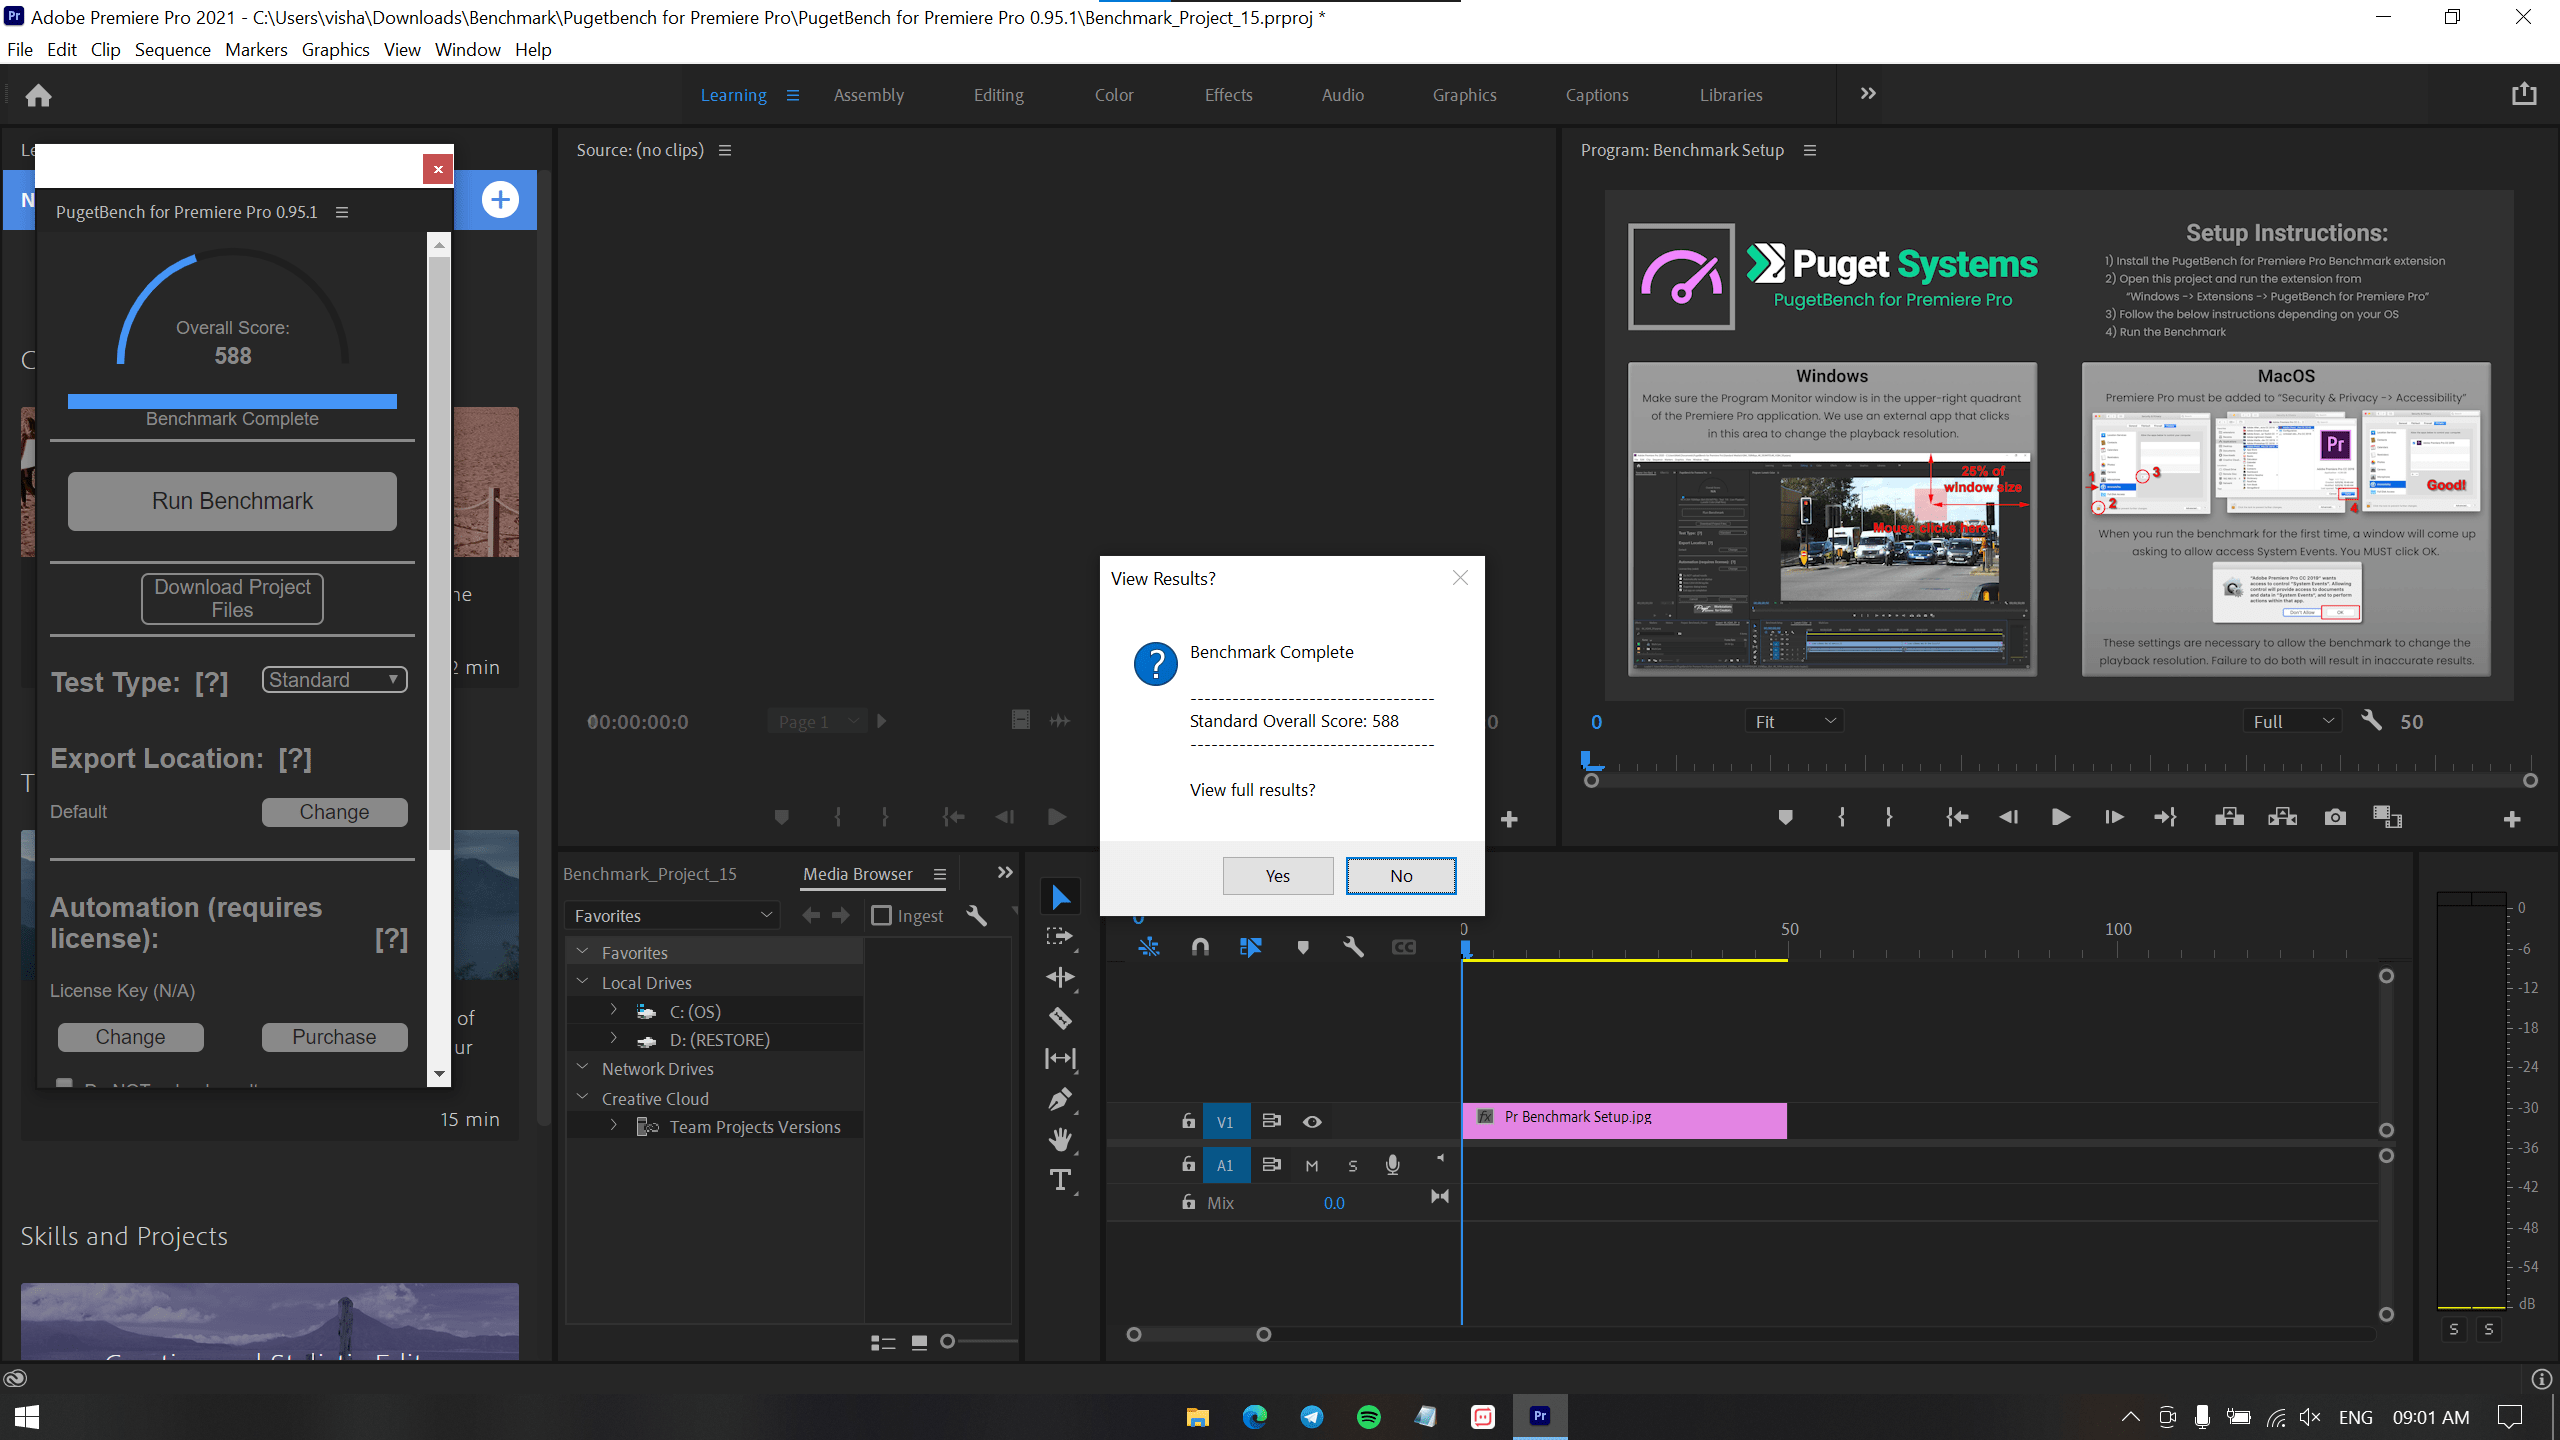Image resolution: width=2560 pixels, height=1440 pixels.
Task: Click the Run Benchmark button
Action: tap(232, 501)
